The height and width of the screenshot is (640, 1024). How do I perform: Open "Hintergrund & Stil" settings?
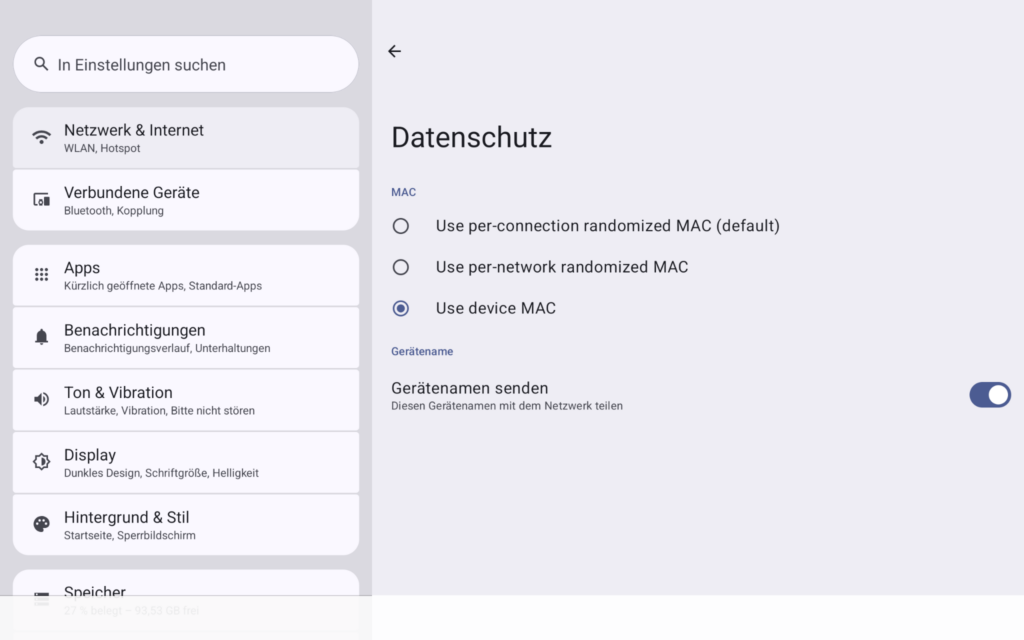click(x=185, y=524)
